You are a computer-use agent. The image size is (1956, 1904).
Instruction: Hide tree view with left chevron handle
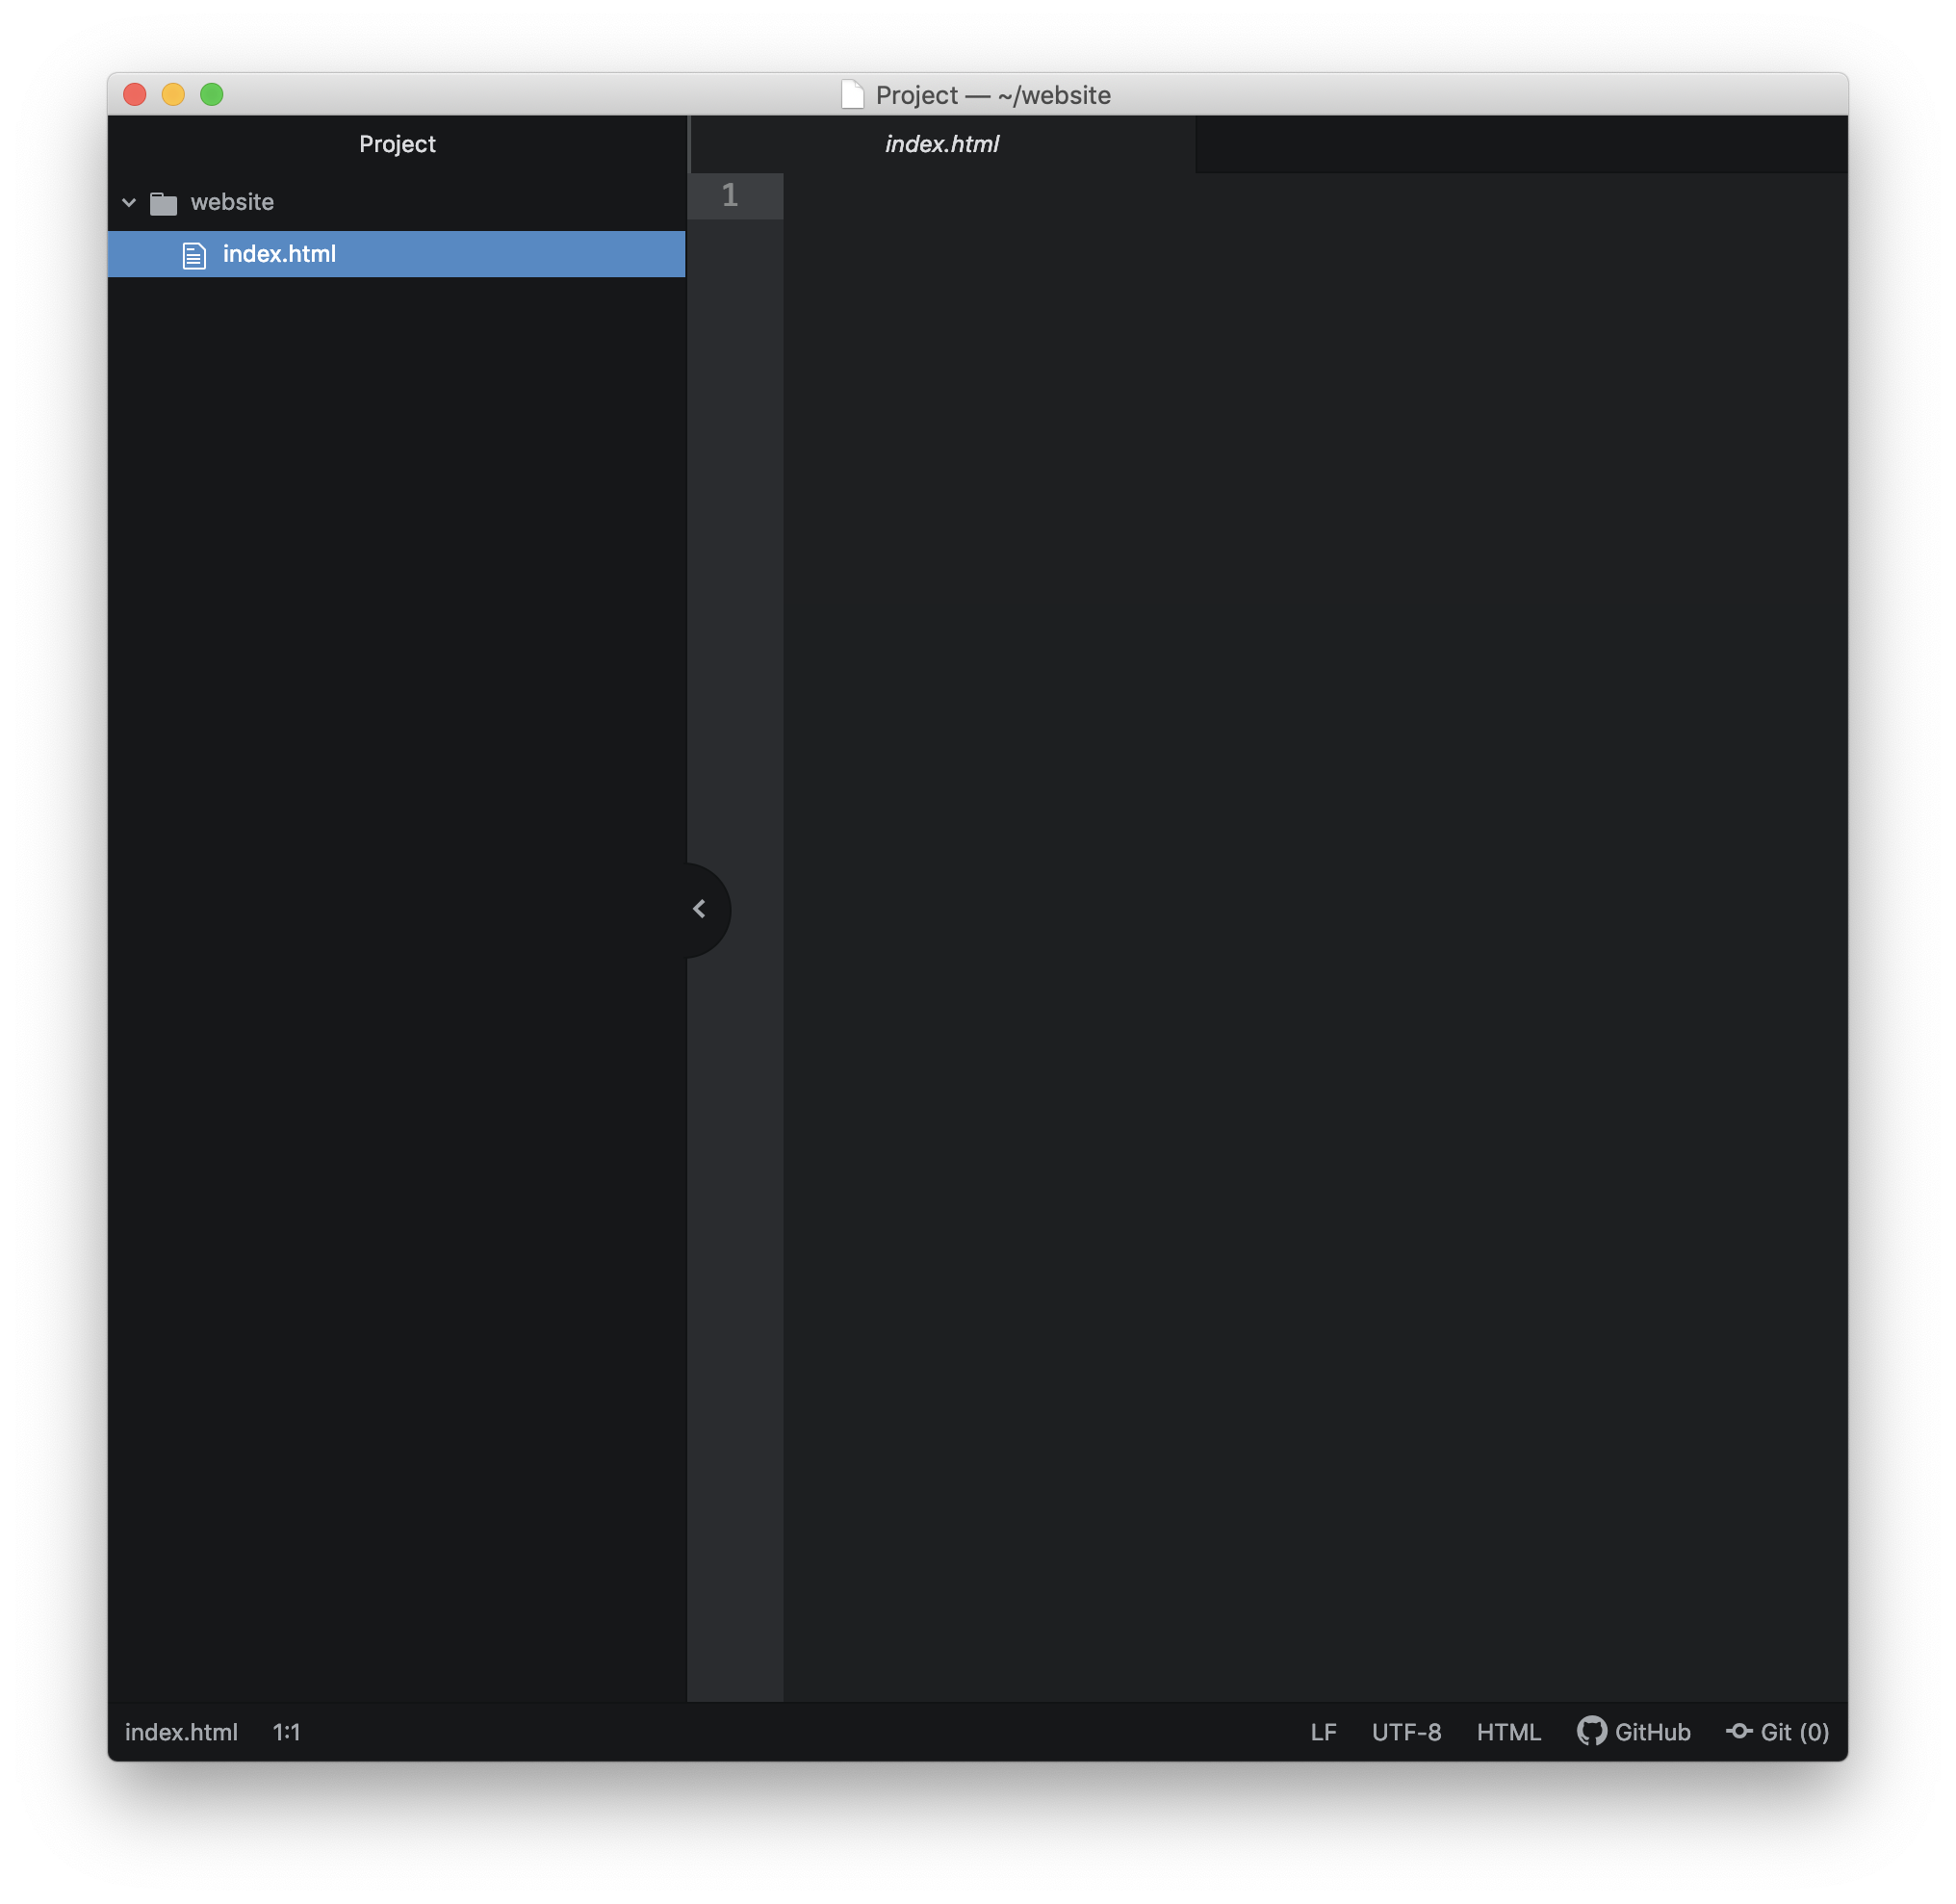click(700, 909)
